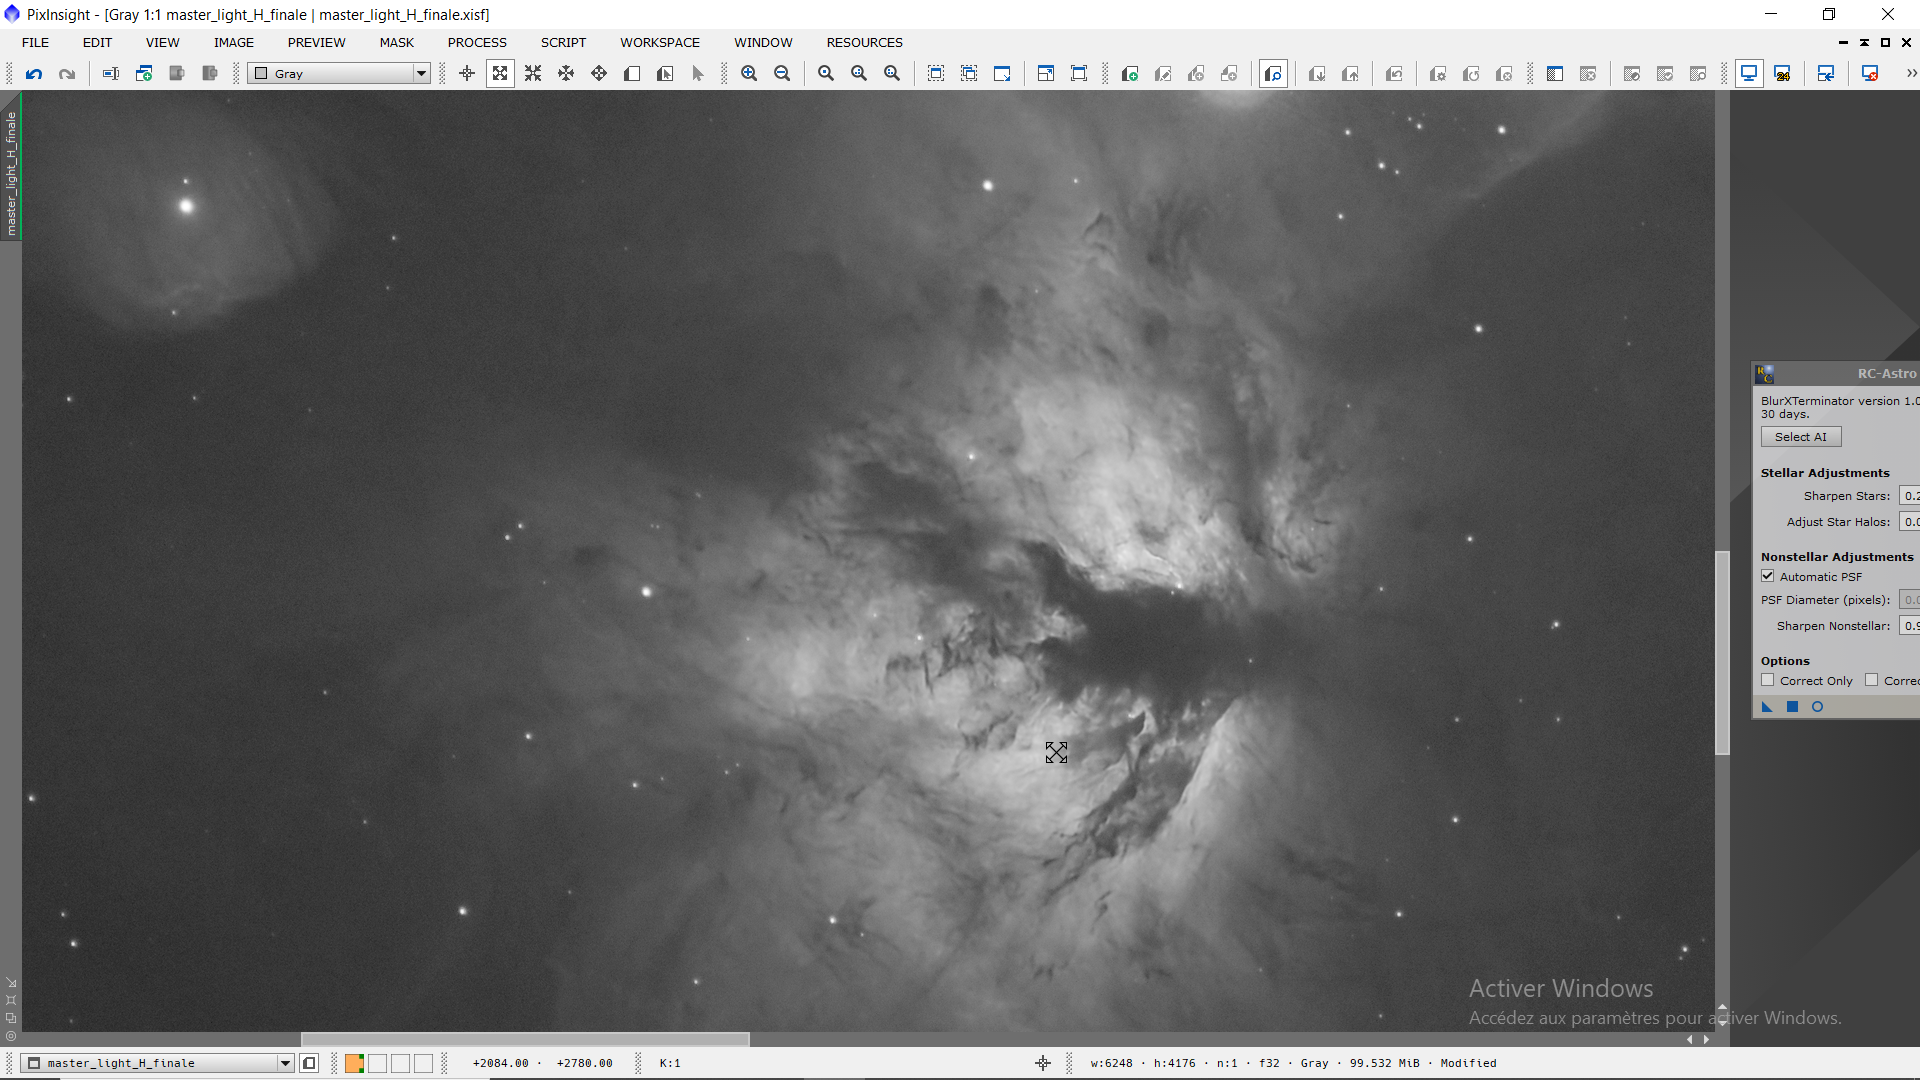
Task: Click the orange color swatch in status bar
Action: [x=354, y=1063]
